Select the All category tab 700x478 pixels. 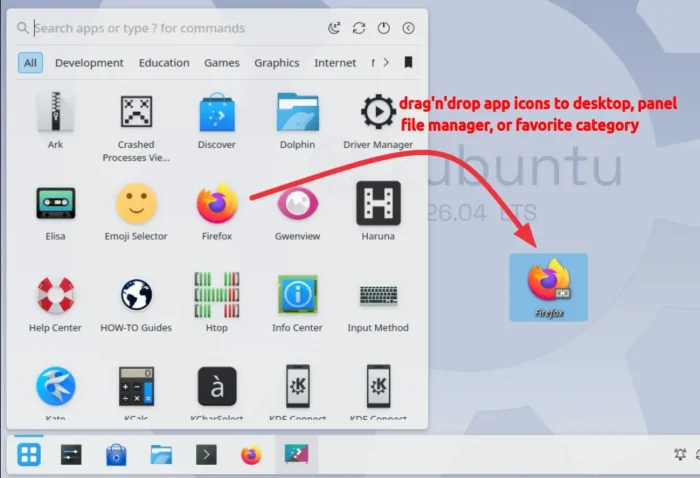[x=30, y=62]
